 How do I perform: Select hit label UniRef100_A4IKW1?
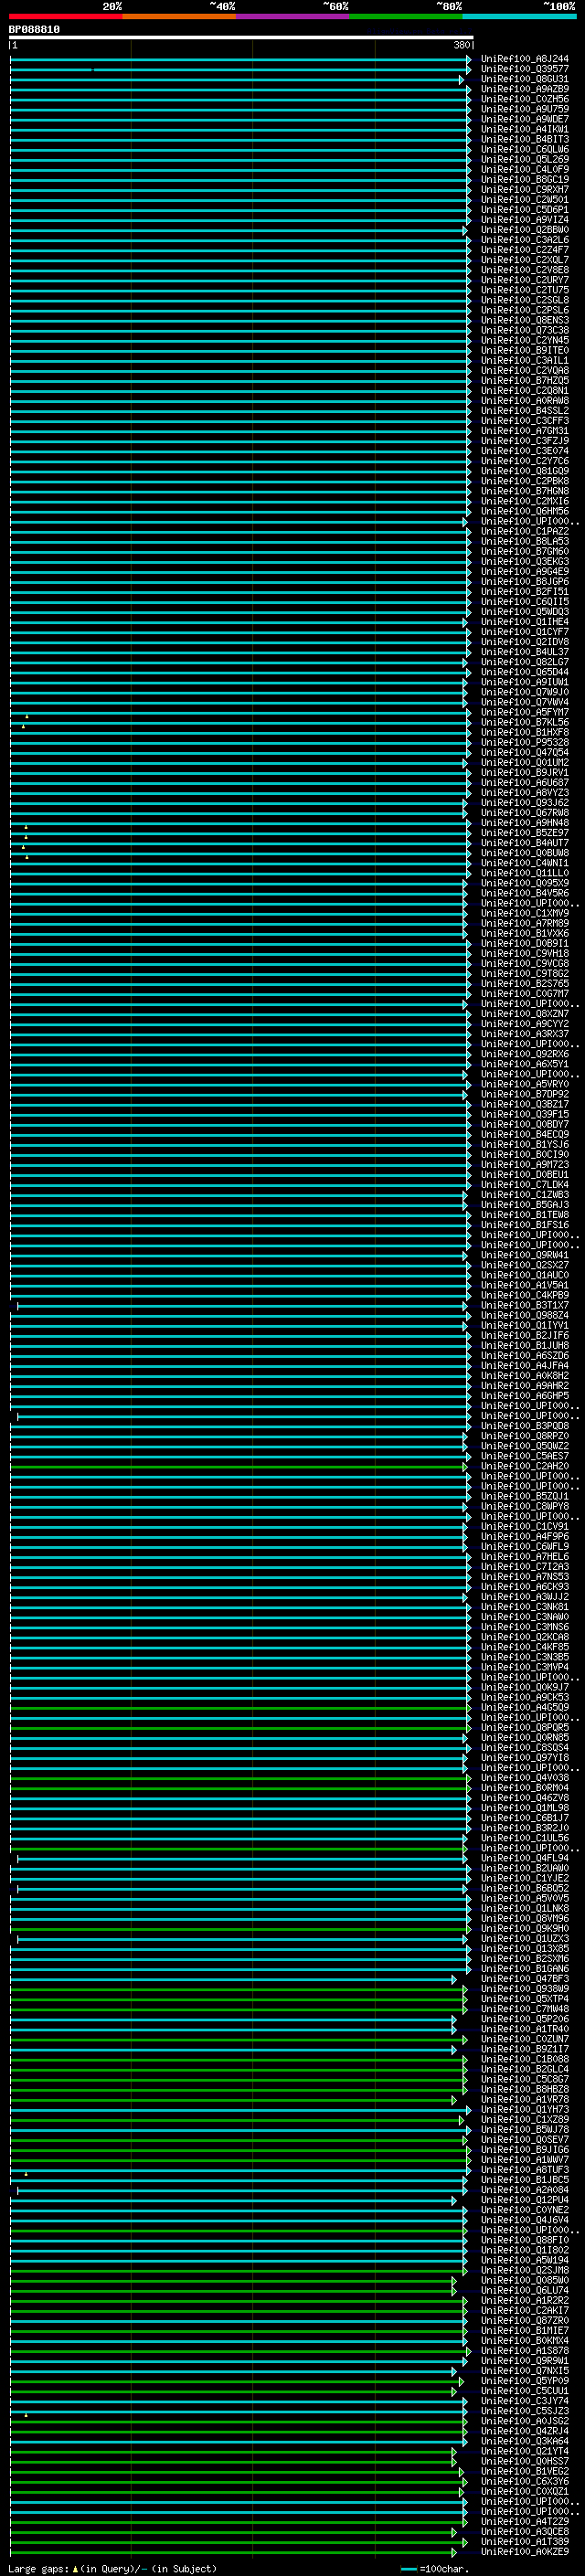coord(525,129)
